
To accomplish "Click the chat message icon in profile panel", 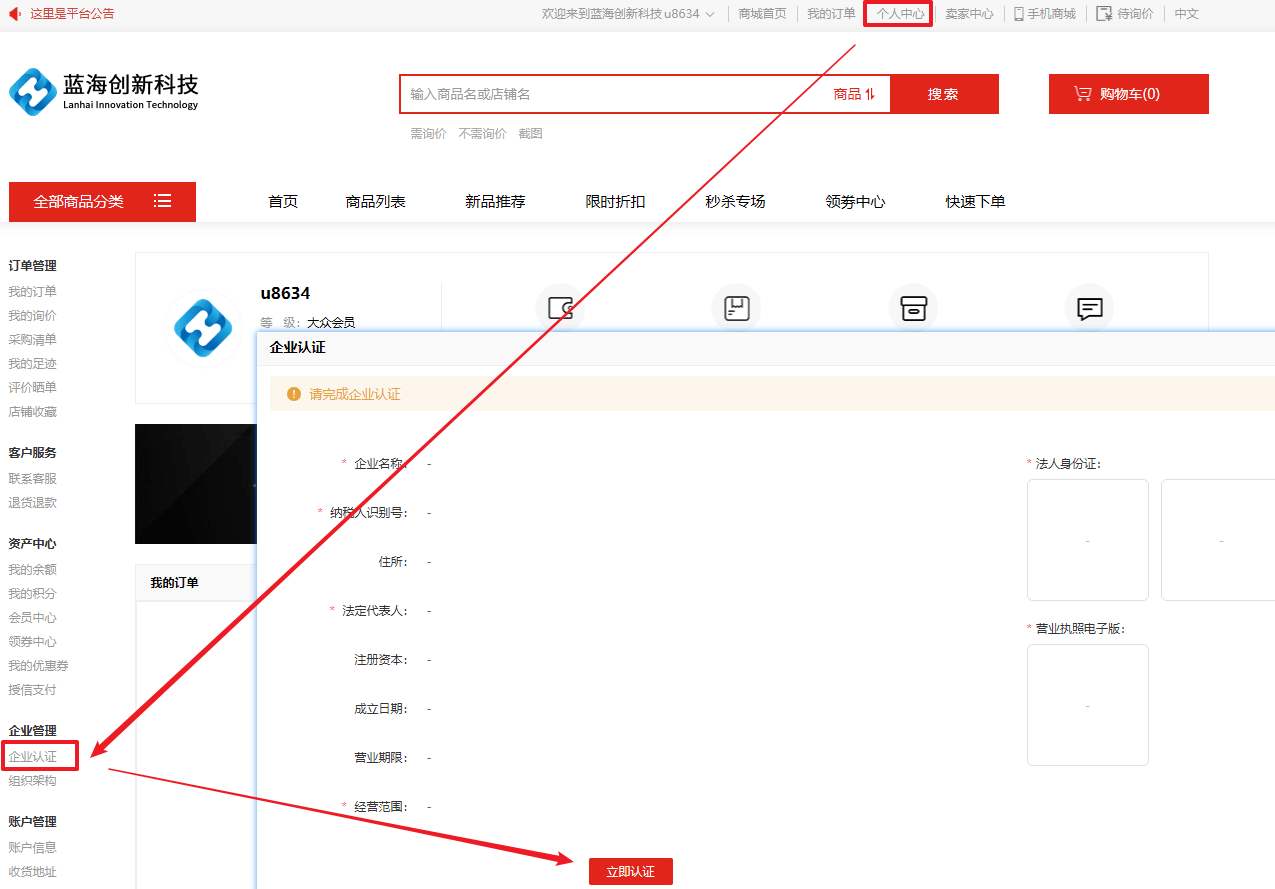I will 1090,308.
